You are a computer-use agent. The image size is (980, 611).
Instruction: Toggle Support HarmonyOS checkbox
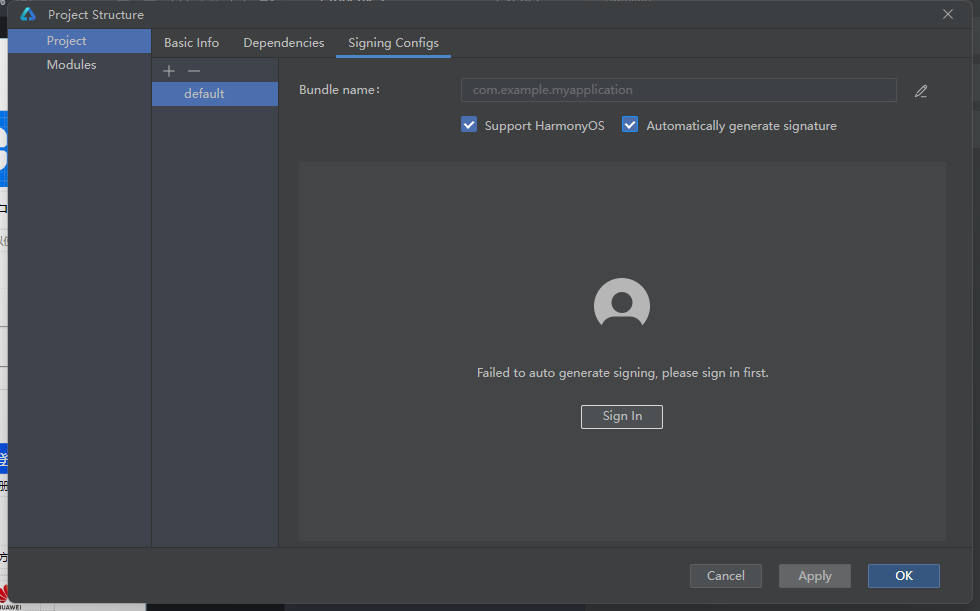(x=469, y=125)
